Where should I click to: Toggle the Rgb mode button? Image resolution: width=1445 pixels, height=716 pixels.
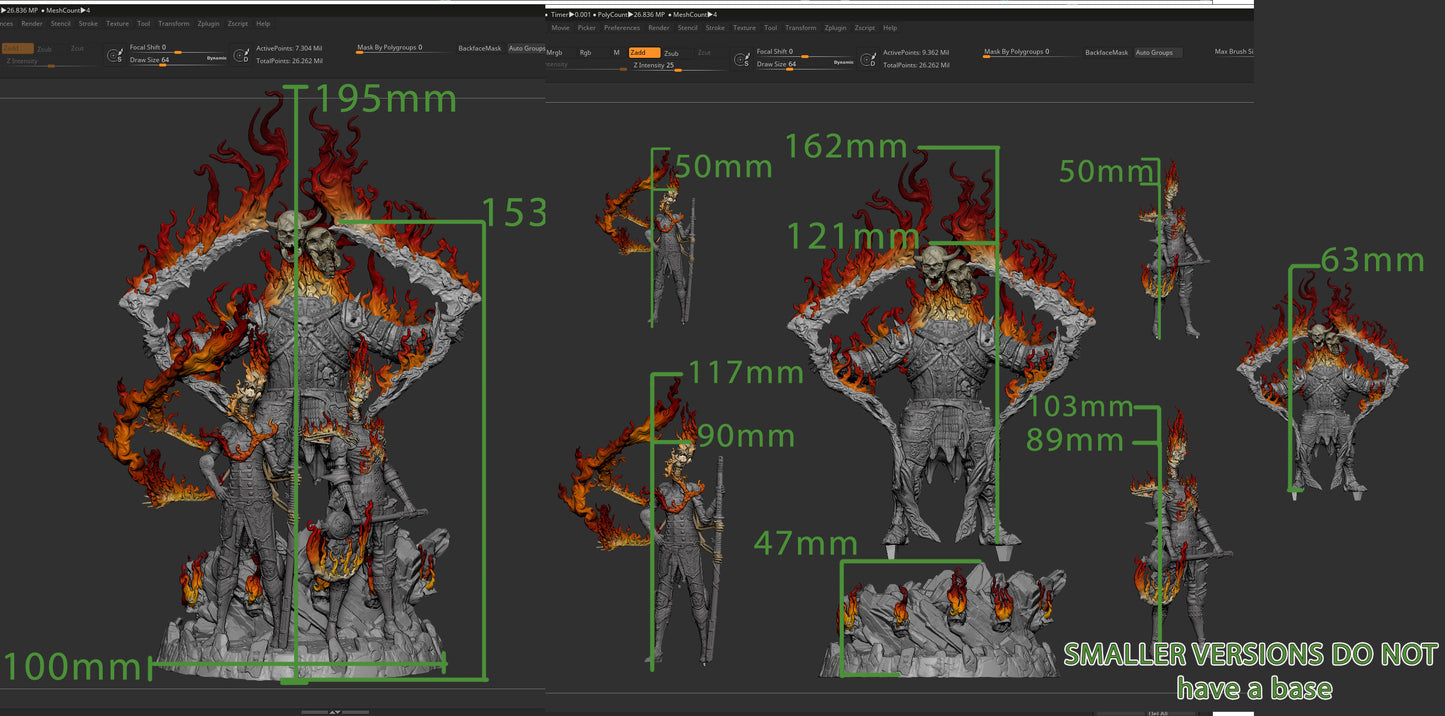pyautogui.click(x=585, y=53)
